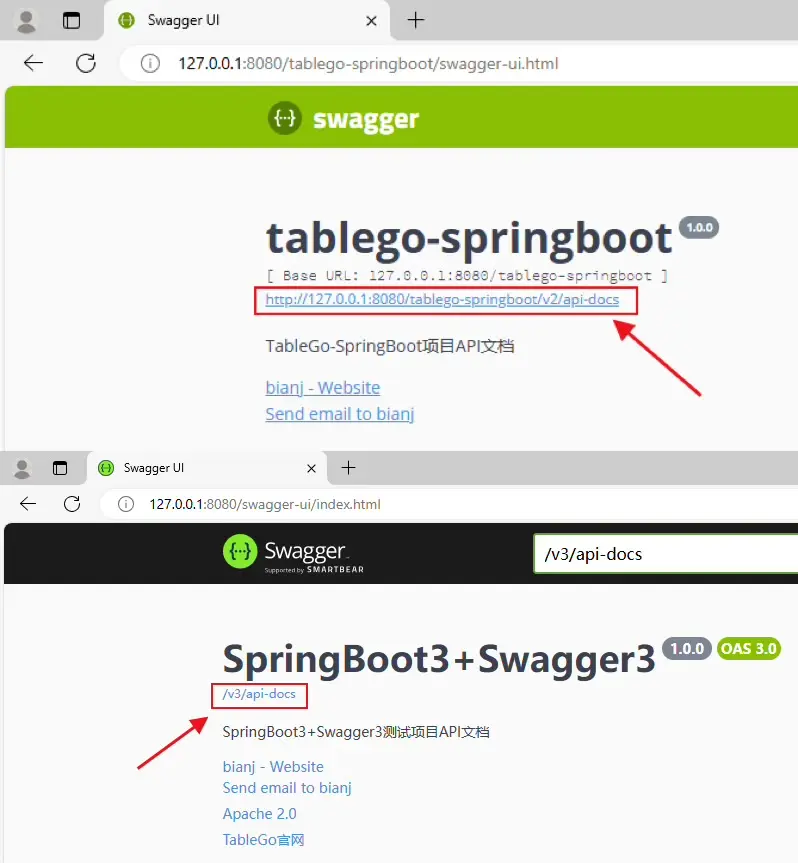798x863 pixels.
Task: Click address bar showing tablego-springboot/swagger-ui.html
Action: [460, 63]
